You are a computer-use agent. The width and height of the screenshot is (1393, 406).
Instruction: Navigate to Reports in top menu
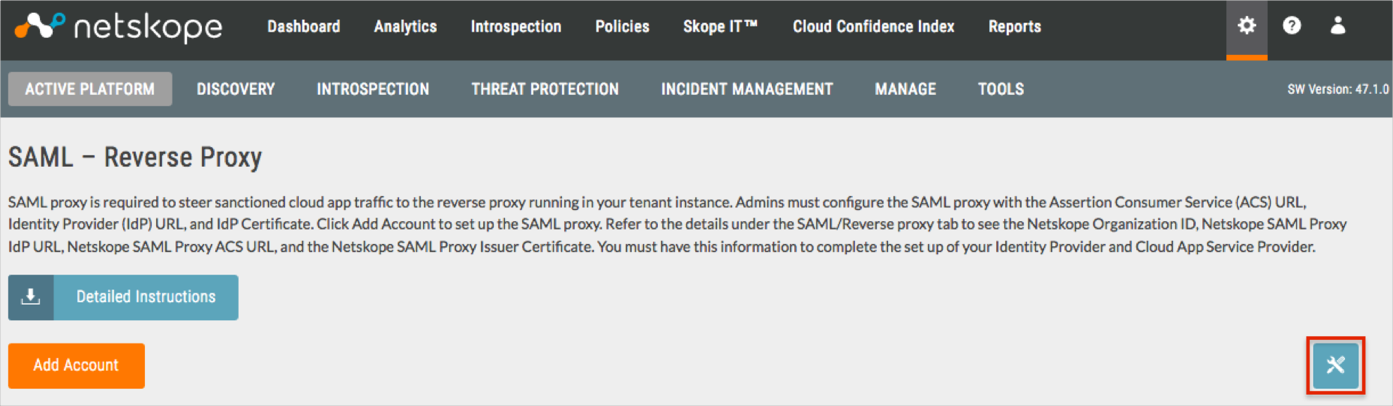coord(1014,27)
